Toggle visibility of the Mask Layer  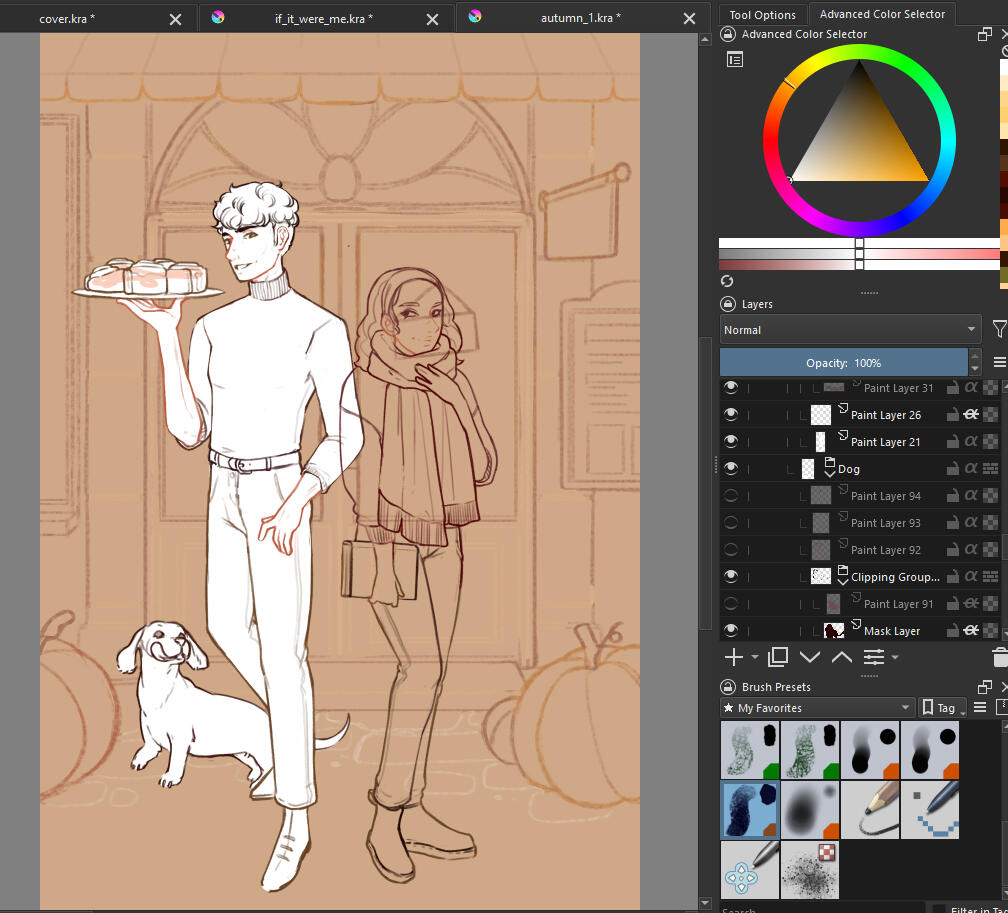(x=731, y=631)
